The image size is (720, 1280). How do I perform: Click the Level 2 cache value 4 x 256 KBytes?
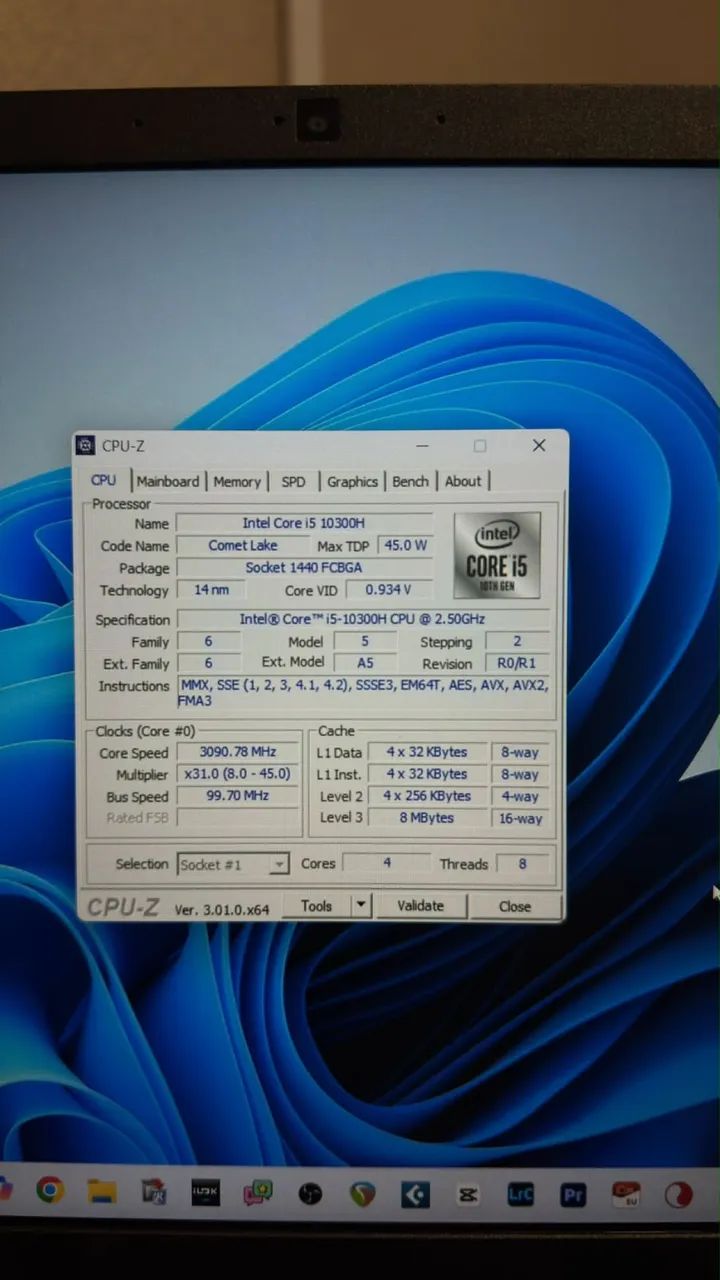[x=426, y=796]
